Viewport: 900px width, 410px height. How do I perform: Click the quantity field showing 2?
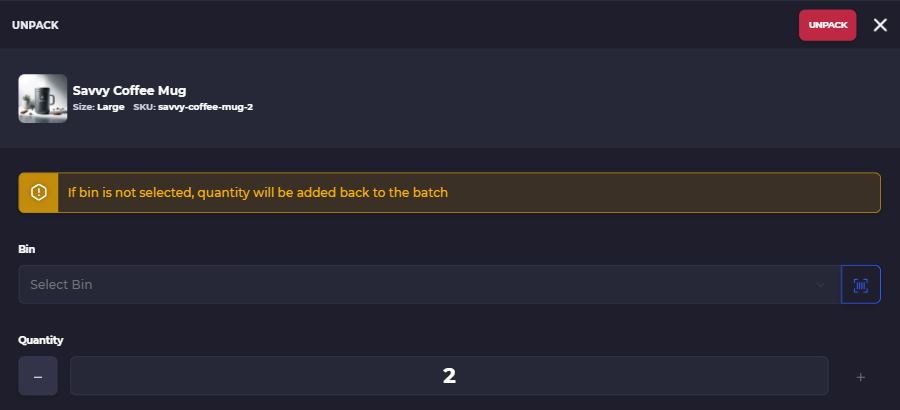[449, 376]
